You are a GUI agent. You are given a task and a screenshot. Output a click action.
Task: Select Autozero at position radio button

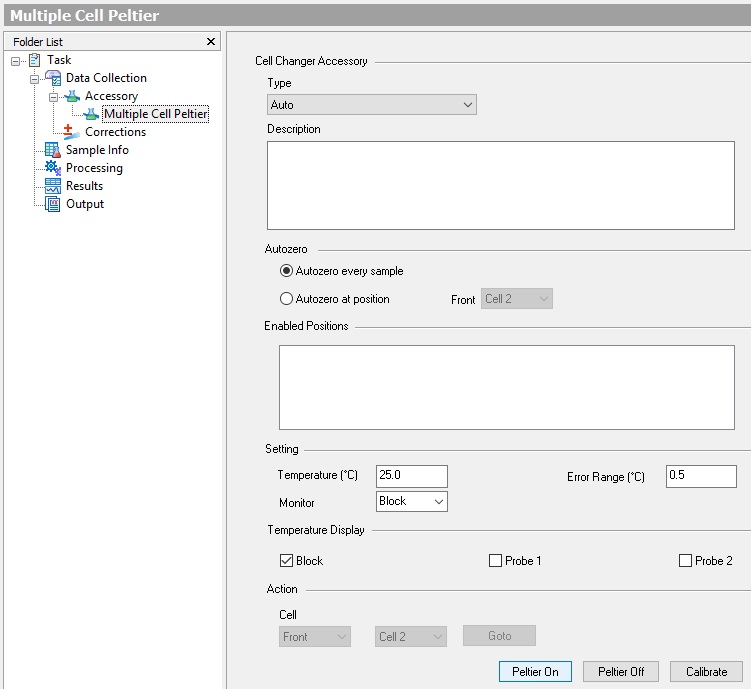click(287, 299)
